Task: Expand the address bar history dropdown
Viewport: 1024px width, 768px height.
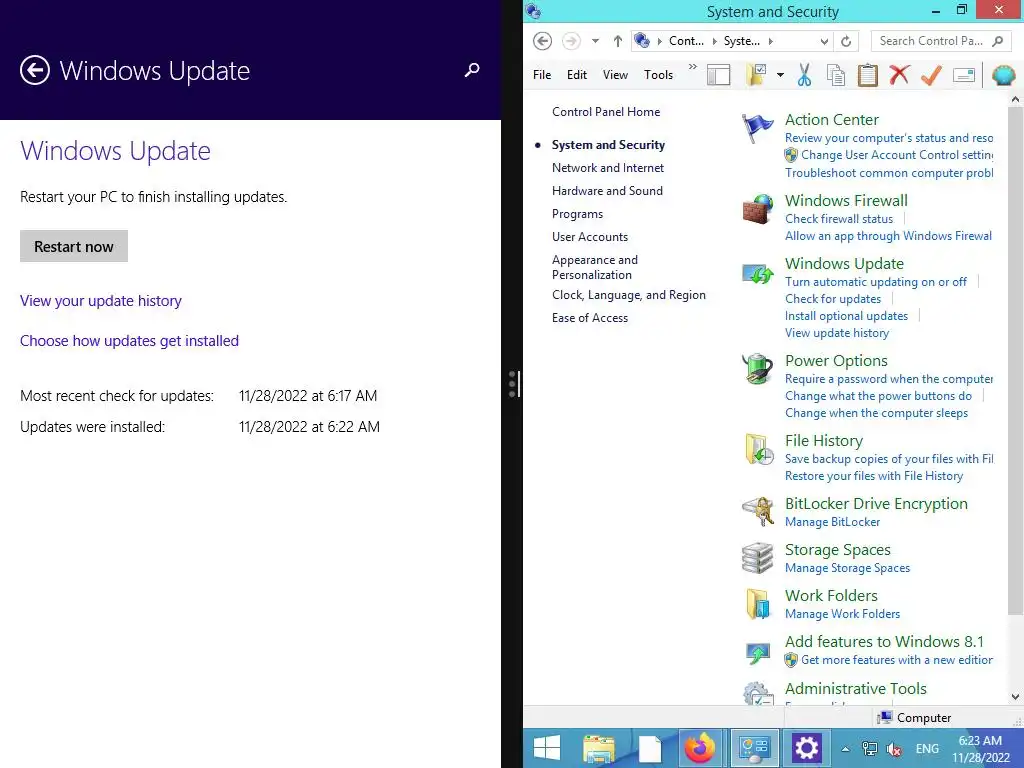Action: (824, 41)
